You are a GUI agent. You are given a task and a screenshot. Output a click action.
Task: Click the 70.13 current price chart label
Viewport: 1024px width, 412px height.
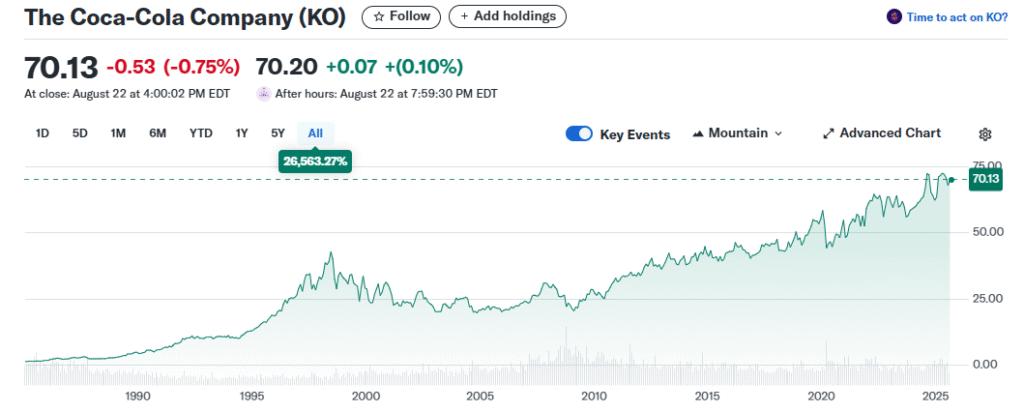[985, 179]
